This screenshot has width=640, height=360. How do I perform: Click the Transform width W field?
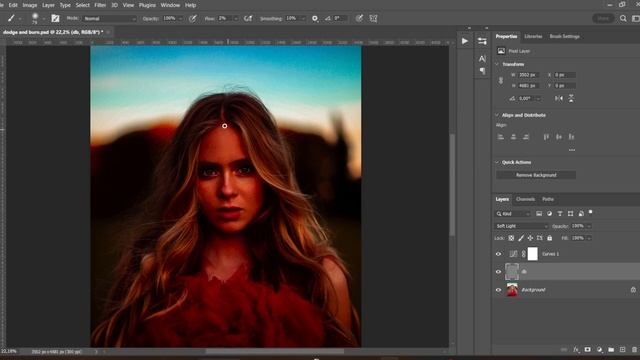(x=529, y=75)
